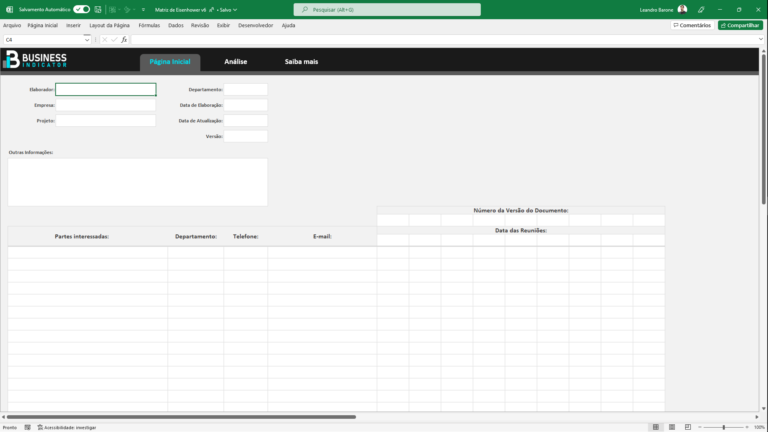Viewport: 768px width, 432px height.
Task: Click the Empresa input field
Action: [x=106, y=104]
